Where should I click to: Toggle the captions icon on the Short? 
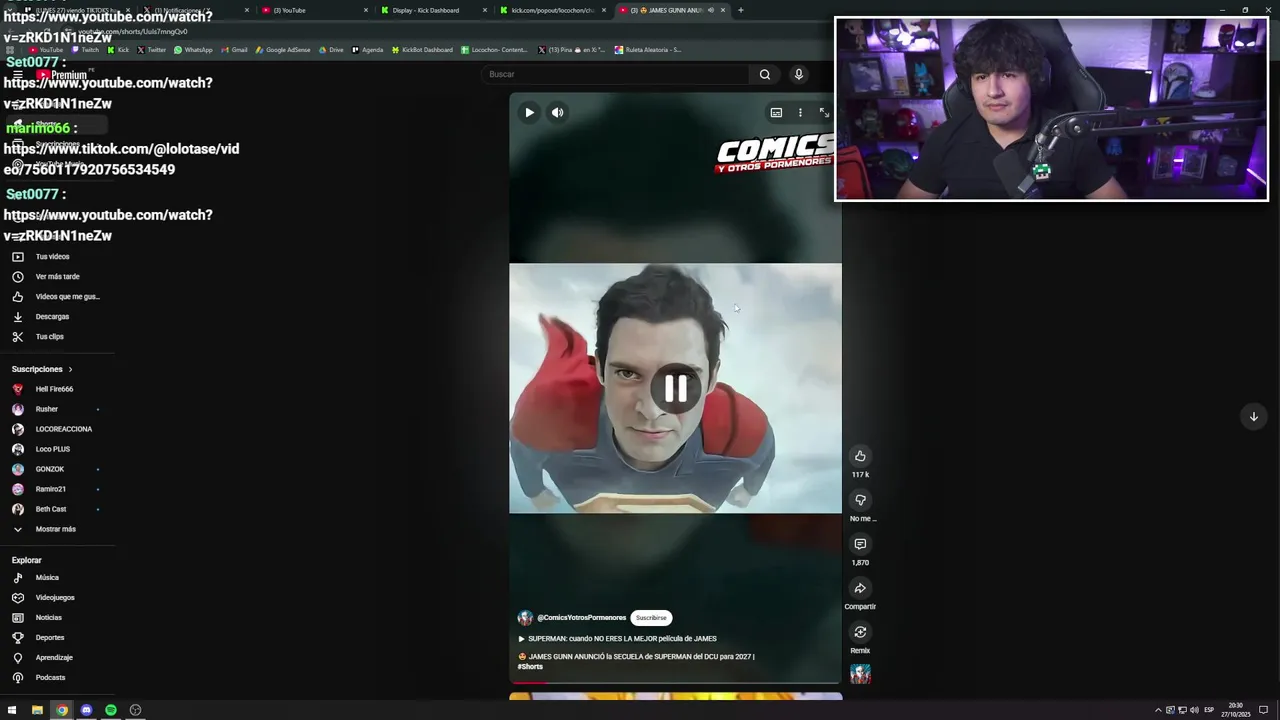click(x=776, y=113)
